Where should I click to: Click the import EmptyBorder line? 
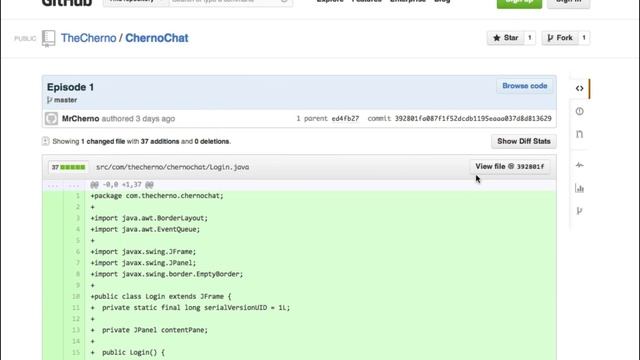pos(167,274)
